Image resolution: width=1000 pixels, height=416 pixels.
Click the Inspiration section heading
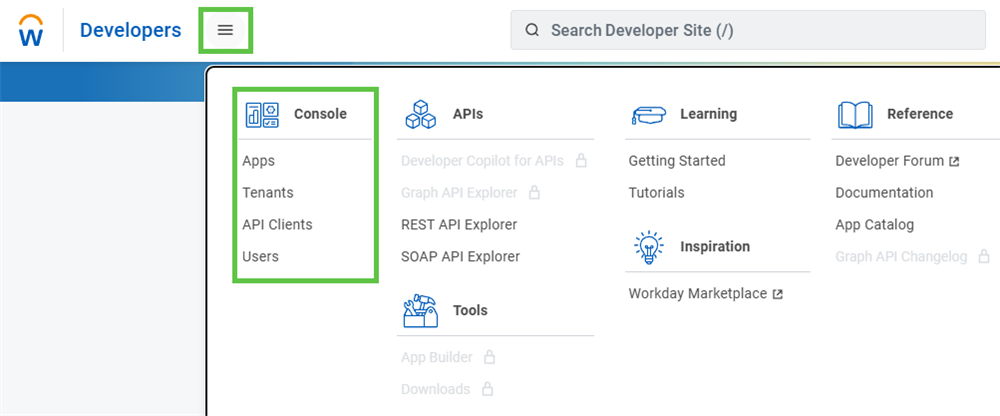pyautogui.click(x=715, y=246)
